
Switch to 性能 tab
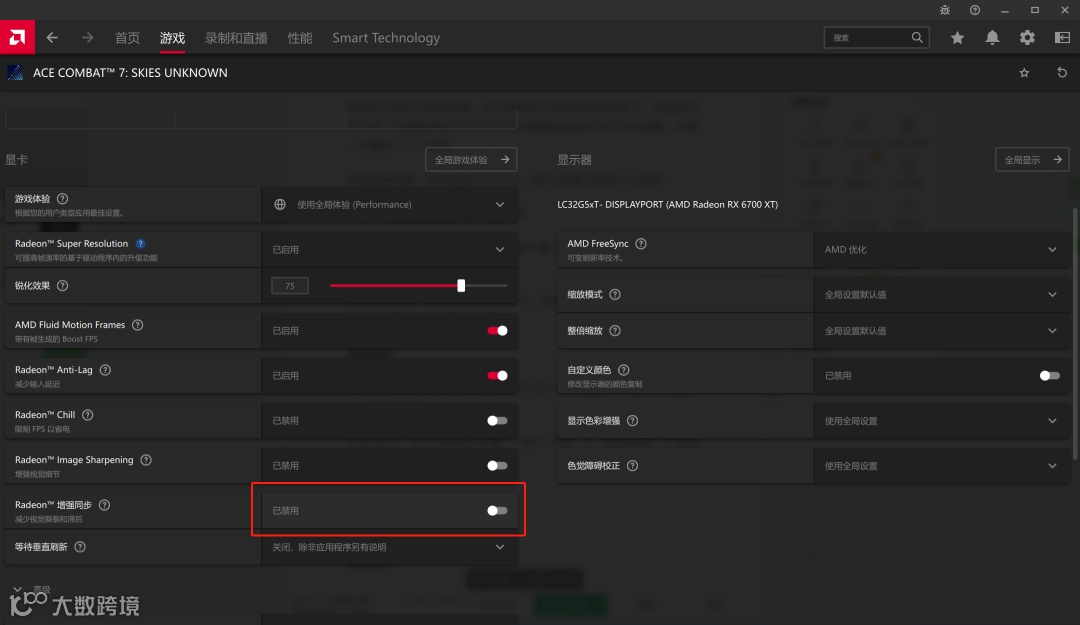[300, 38]
